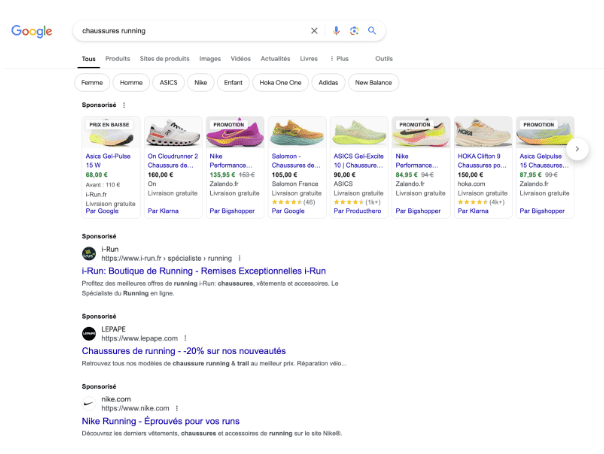This screenshot has height=454, width=604.
Task: Select the Tous tab
Action: 89,59
